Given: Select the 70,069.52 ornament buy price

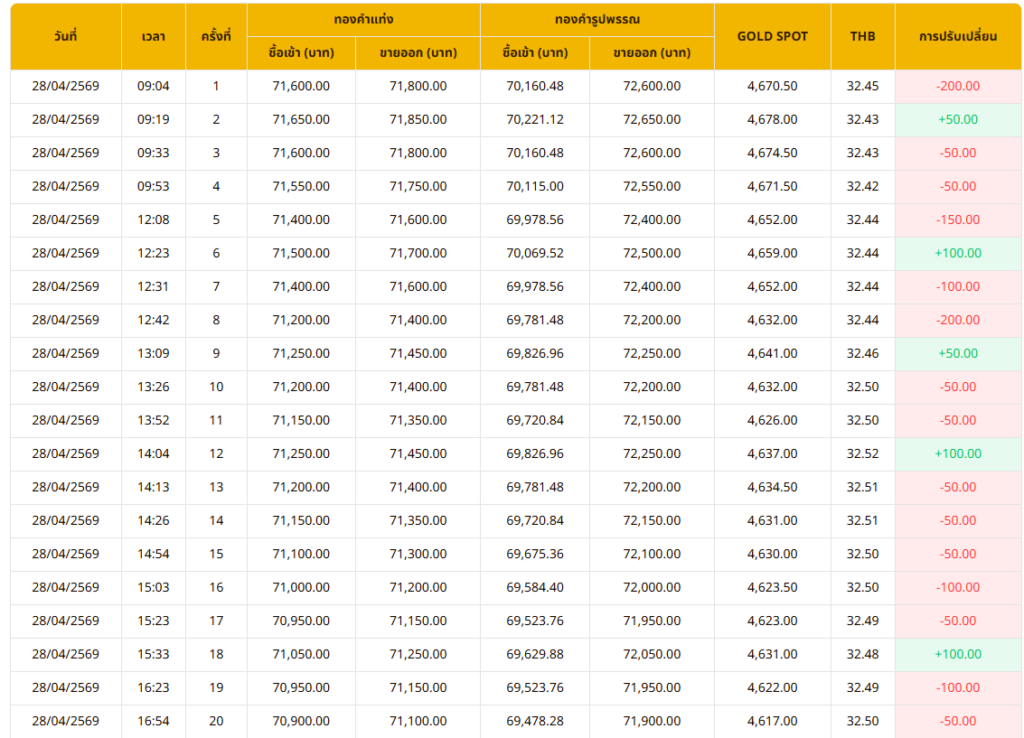Looking at the screenshot, I should click(535, 253).
